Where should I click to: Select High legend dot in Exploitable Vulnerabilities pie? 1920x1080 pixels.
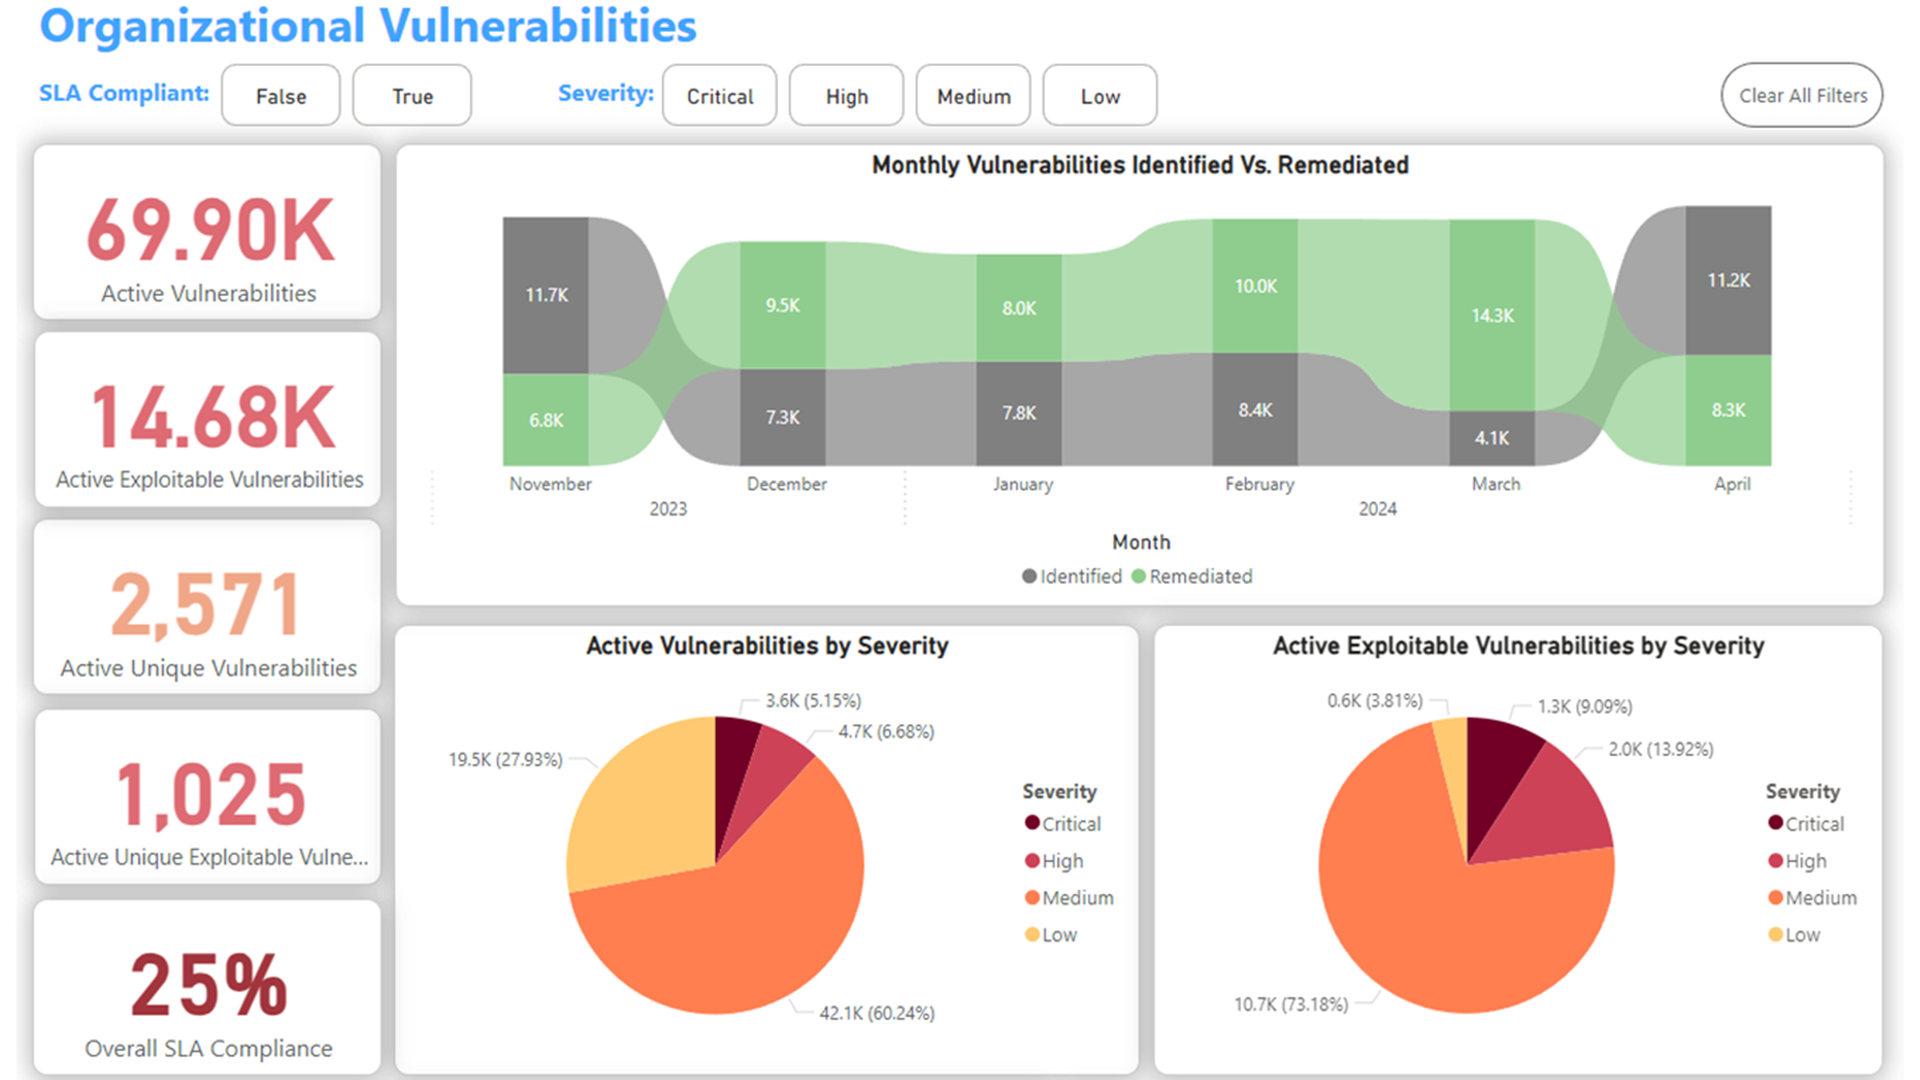tap(1775, 860)
